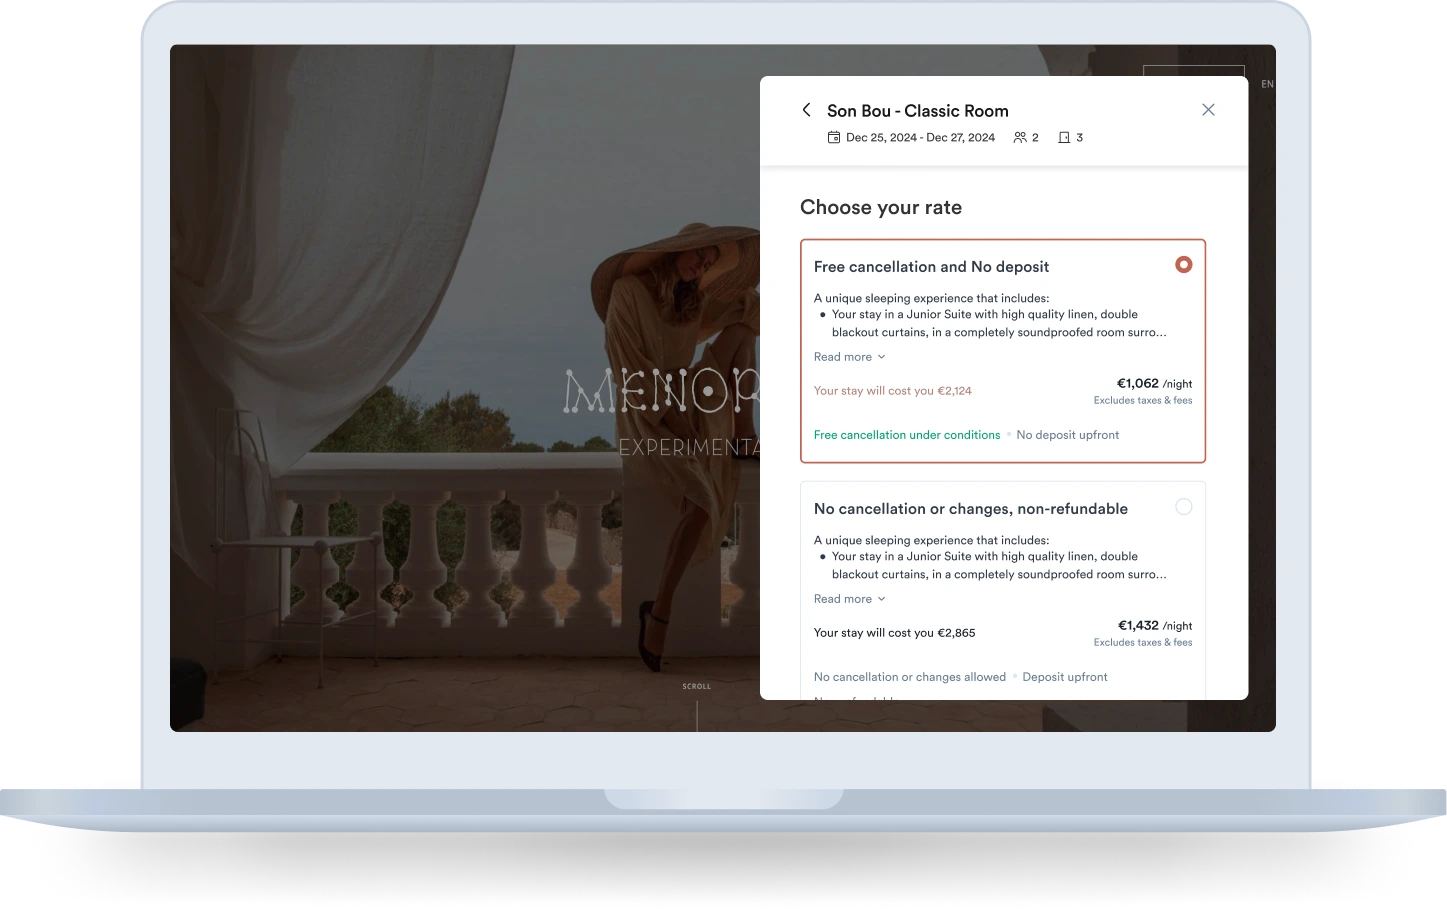Click the Son Bou - Classic Room title
The height and width of the screenshot is (912, 1447).
(x=917, y=111)
